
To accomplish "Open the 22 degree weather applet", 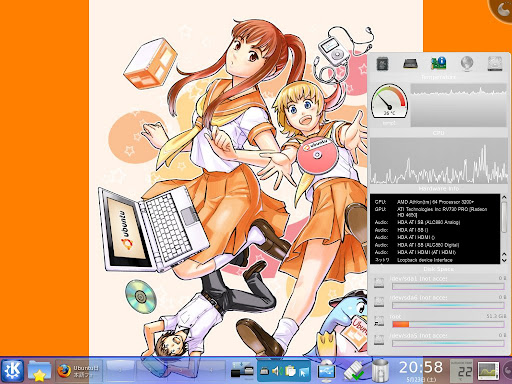I will point(461,371).
